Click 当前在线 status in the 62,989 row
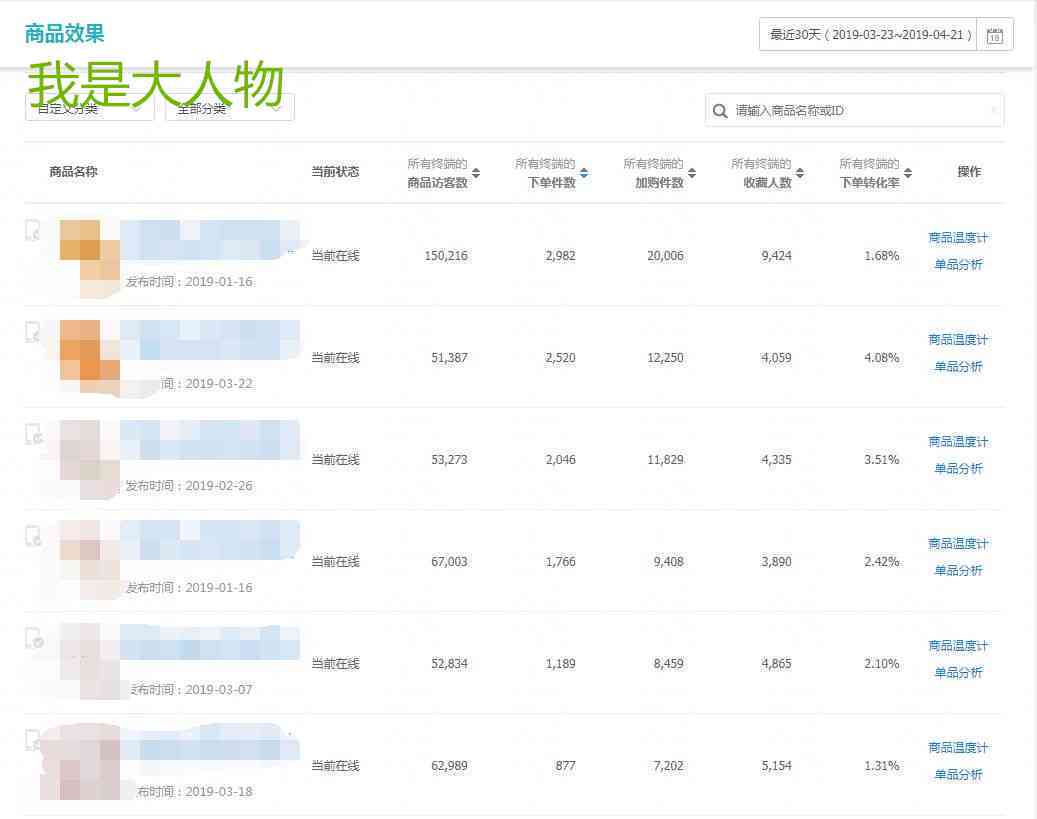 click(x=335, y=765)
